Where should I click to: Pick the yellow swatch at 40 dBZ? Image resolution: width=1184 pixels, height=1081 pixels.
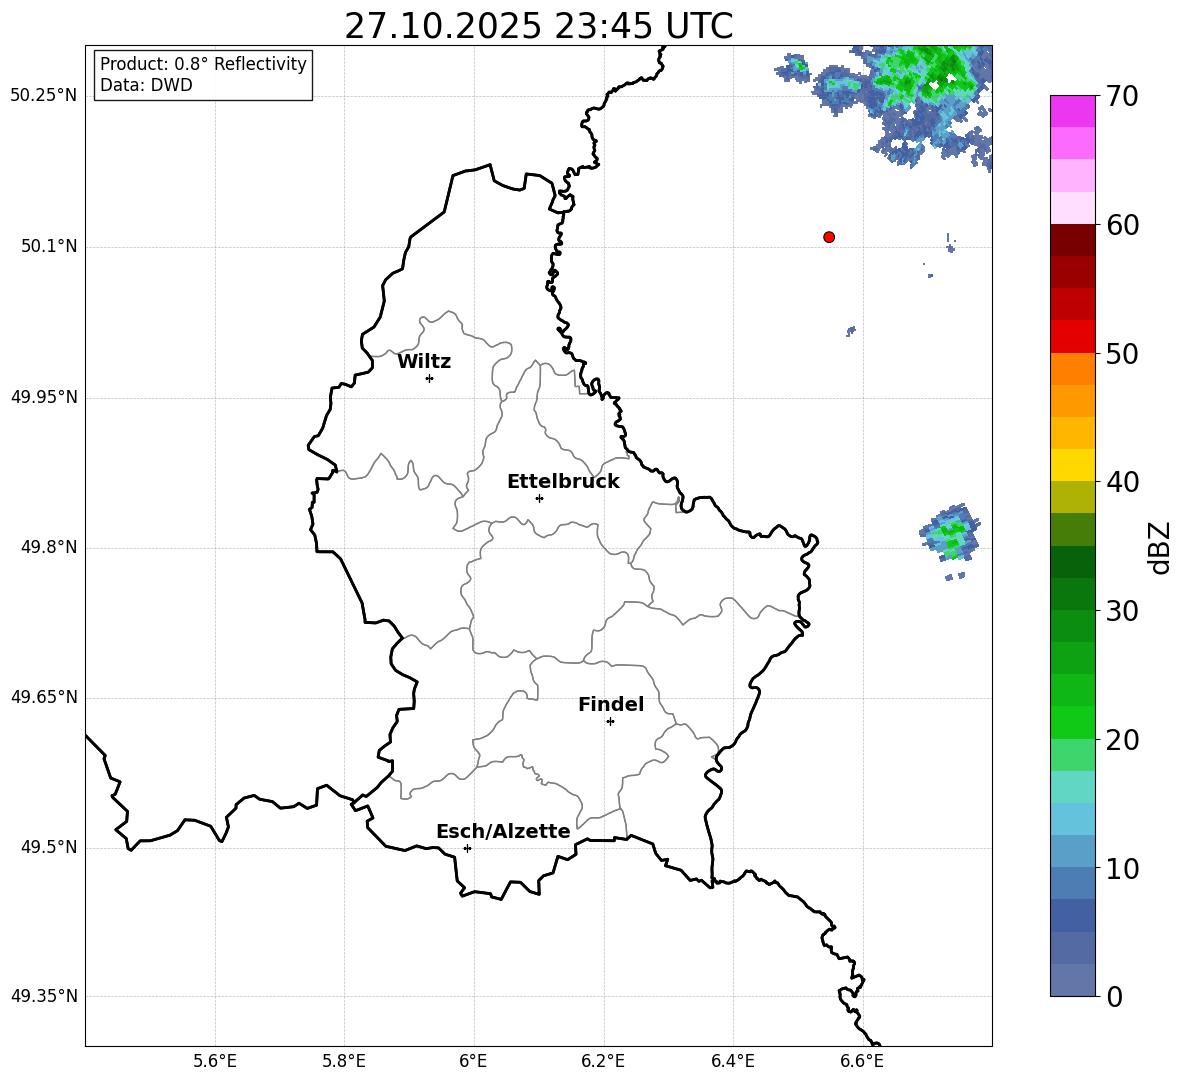[1072, 465]
